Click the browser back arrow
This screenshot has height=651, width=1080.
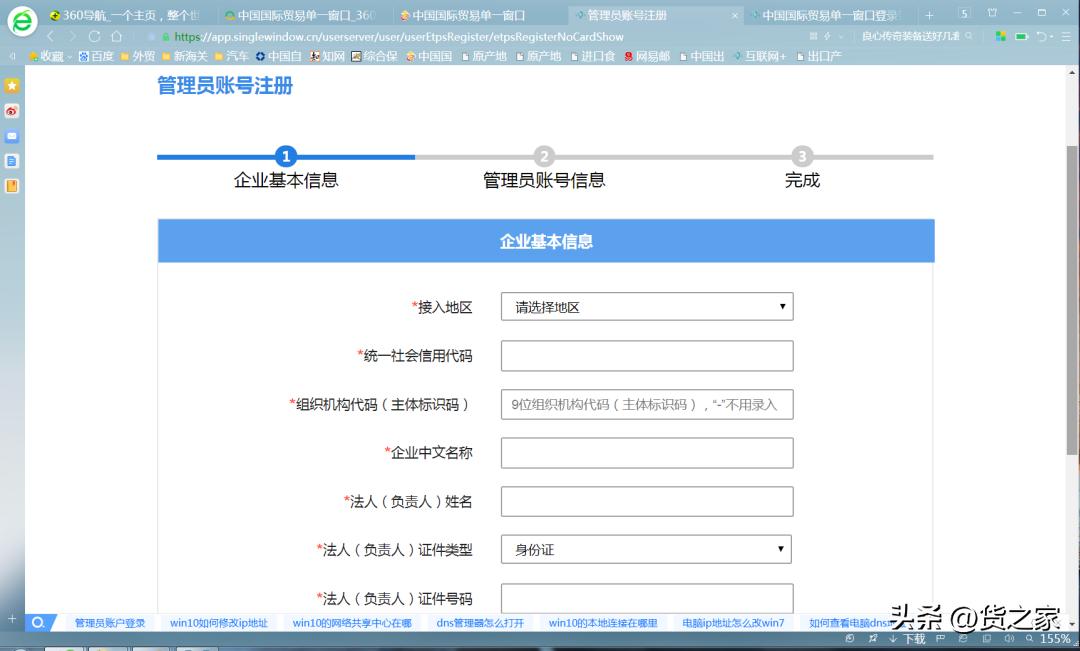(x=51, y=35)
